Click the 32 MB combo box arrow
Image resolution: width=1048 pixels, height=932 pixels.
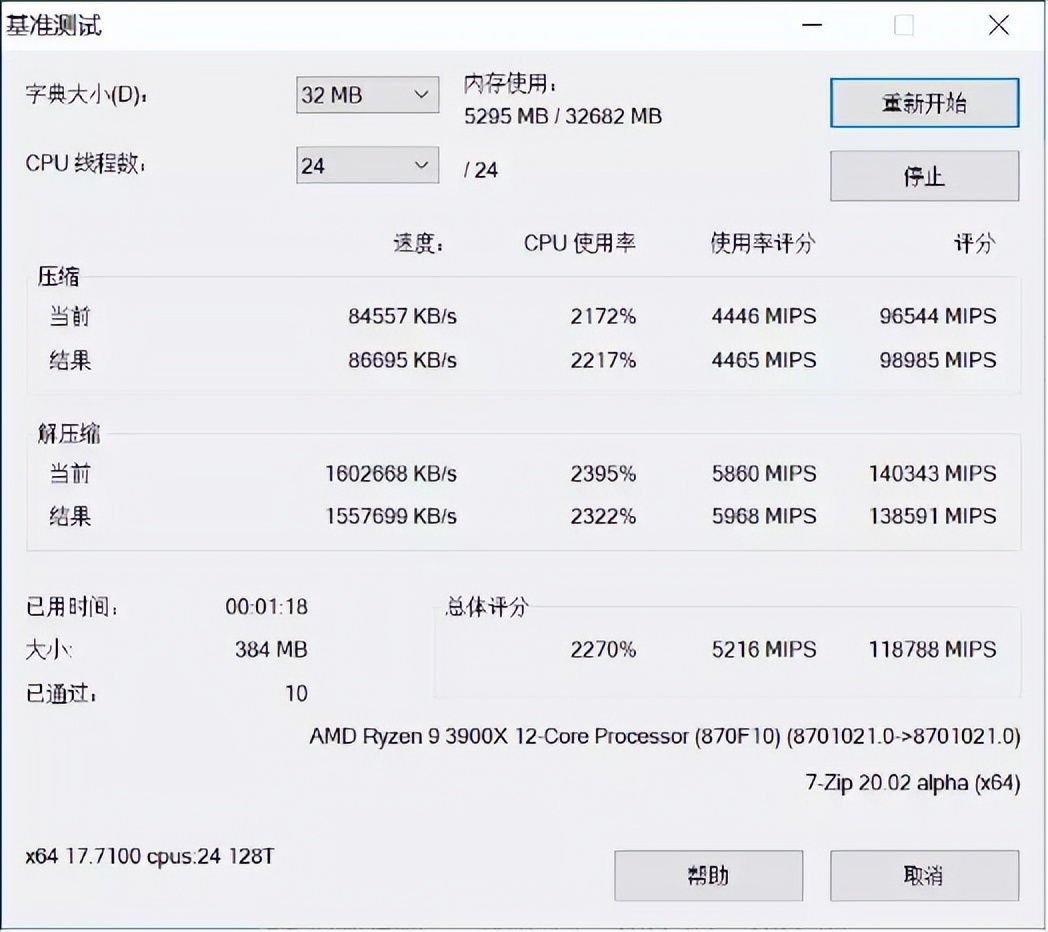[424, 95]
